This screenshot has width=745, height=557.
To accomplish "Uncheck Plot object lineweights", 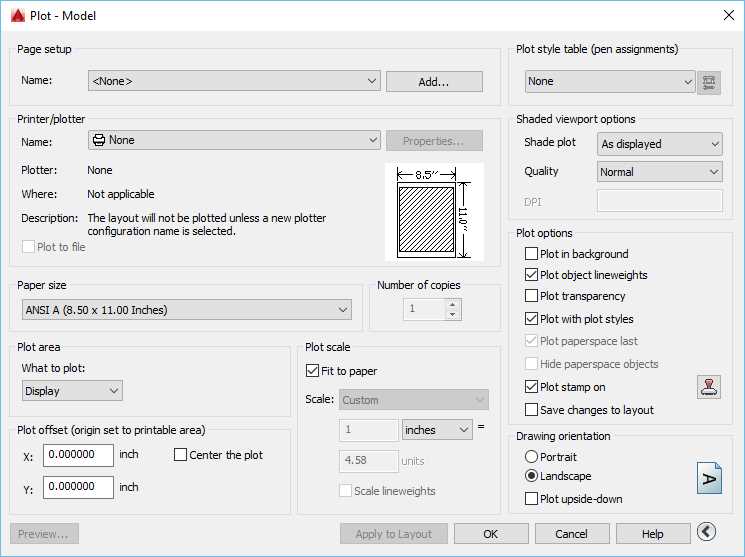I will click(x=531, y=275).
